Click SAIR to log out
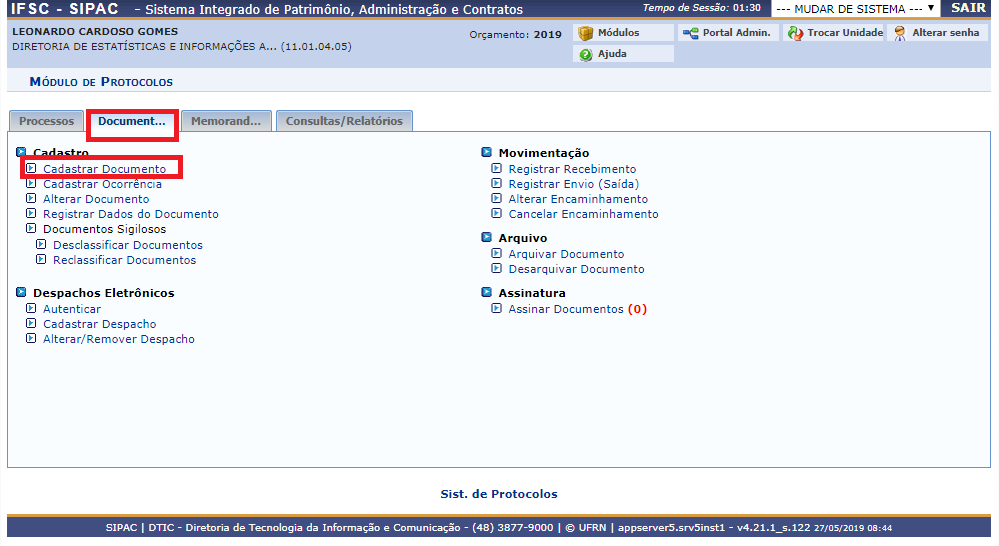This screenshot has width=1000, height=546. pyautogui.click(x=968, y=9)
